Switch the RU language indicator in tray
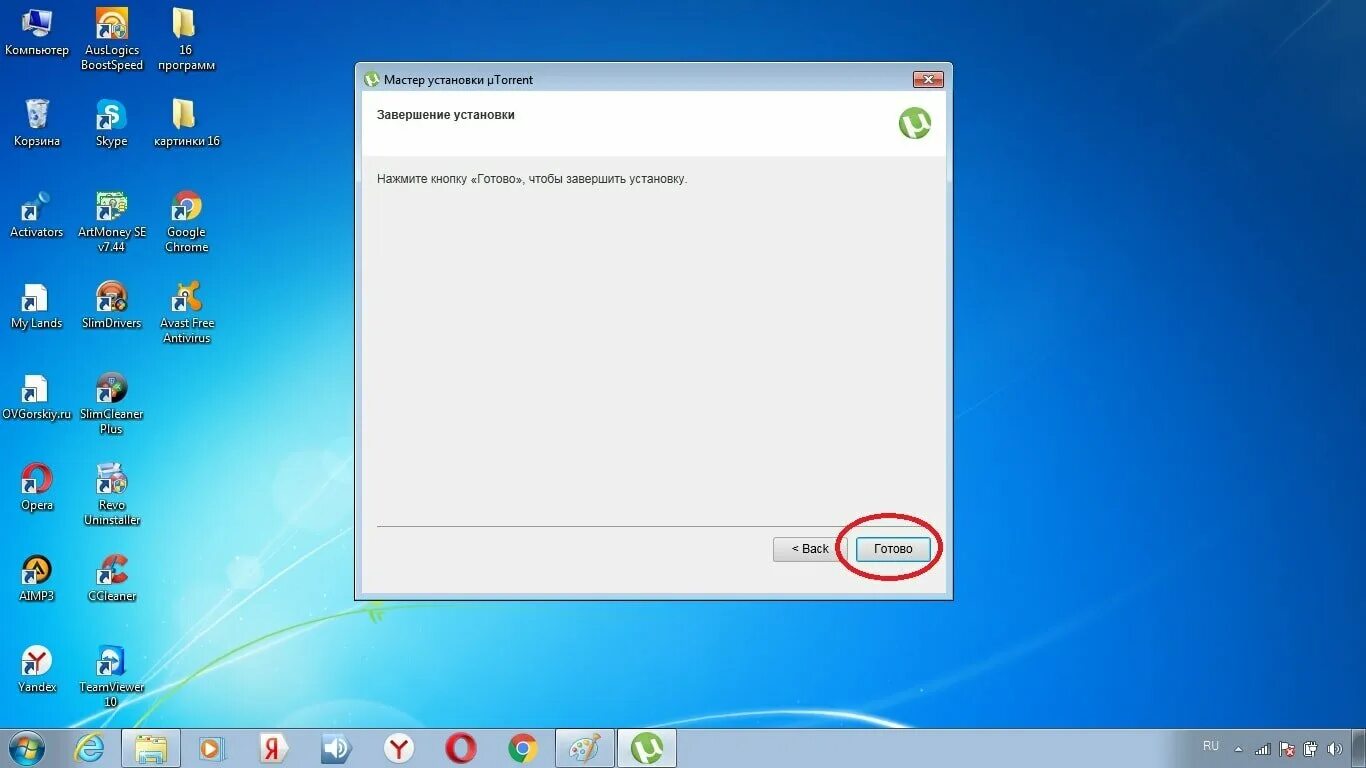Screen dimensions: 1366x768 (1211, 746)
